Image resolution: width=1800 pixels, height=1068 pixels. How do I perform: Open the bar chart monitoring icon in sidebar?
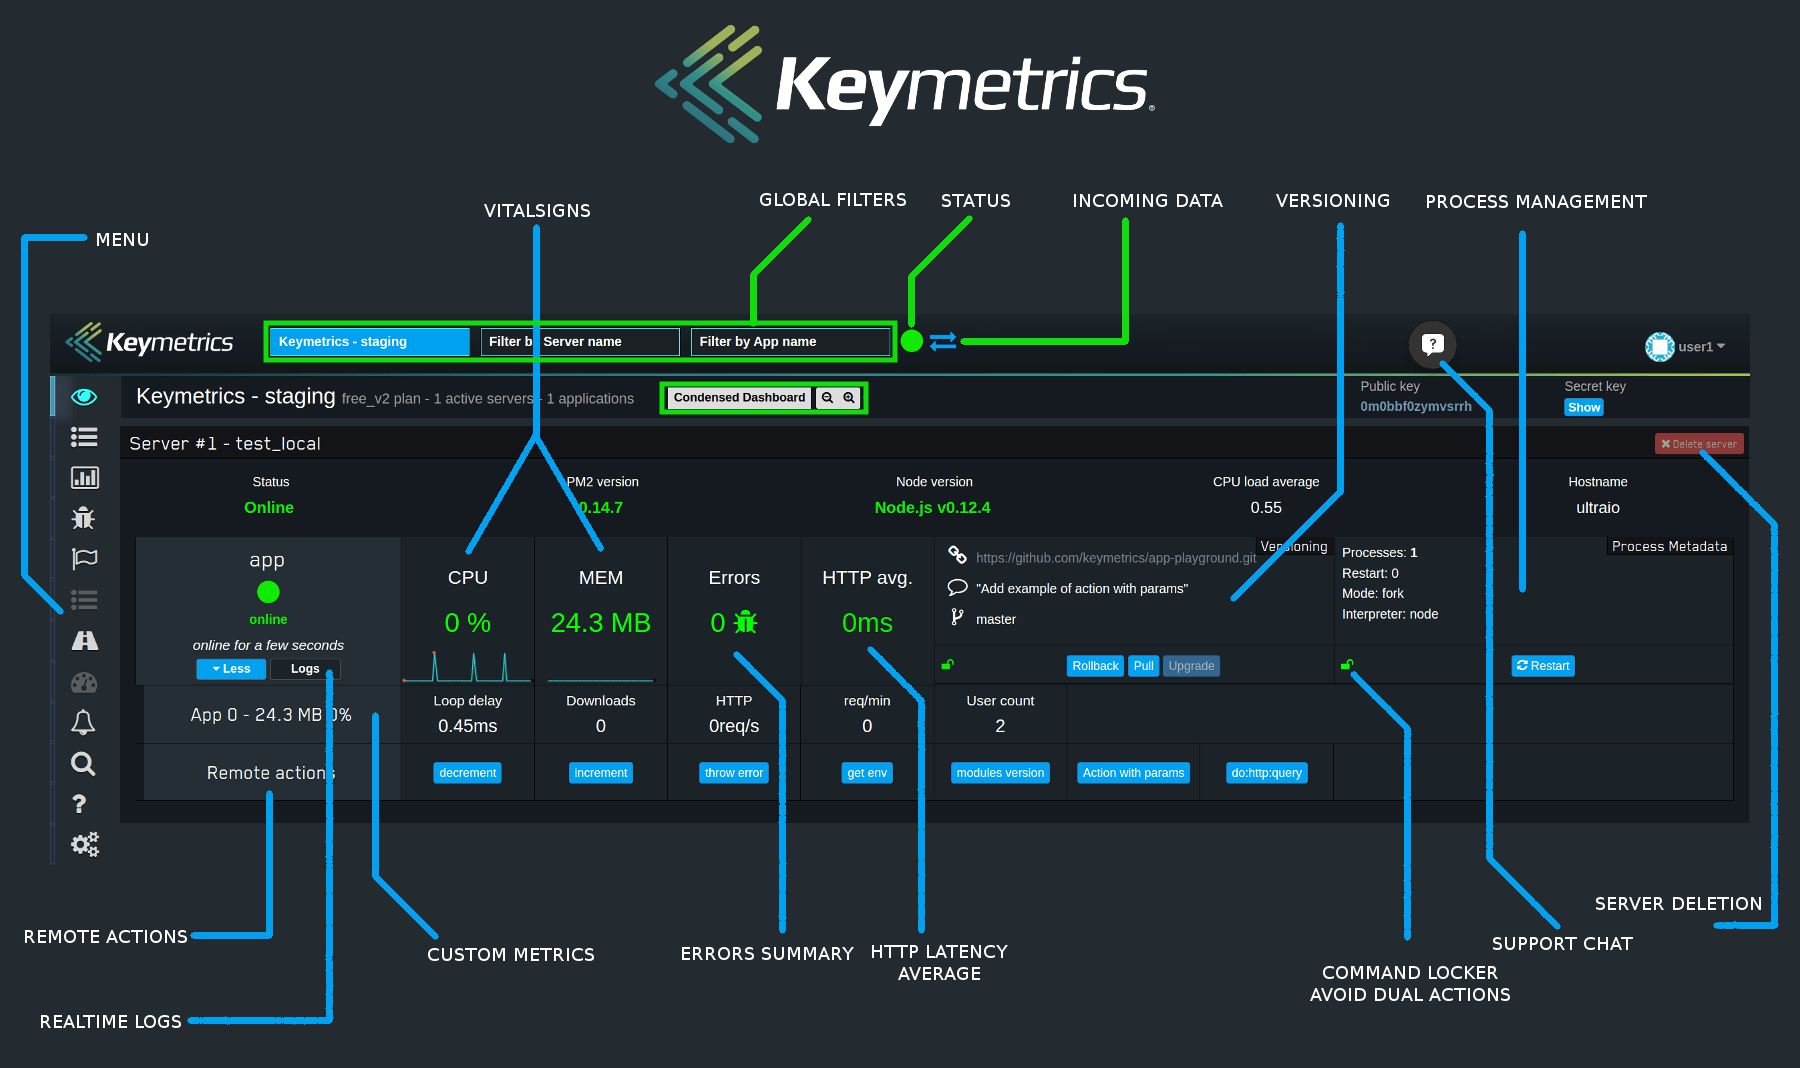click(84, 478)
